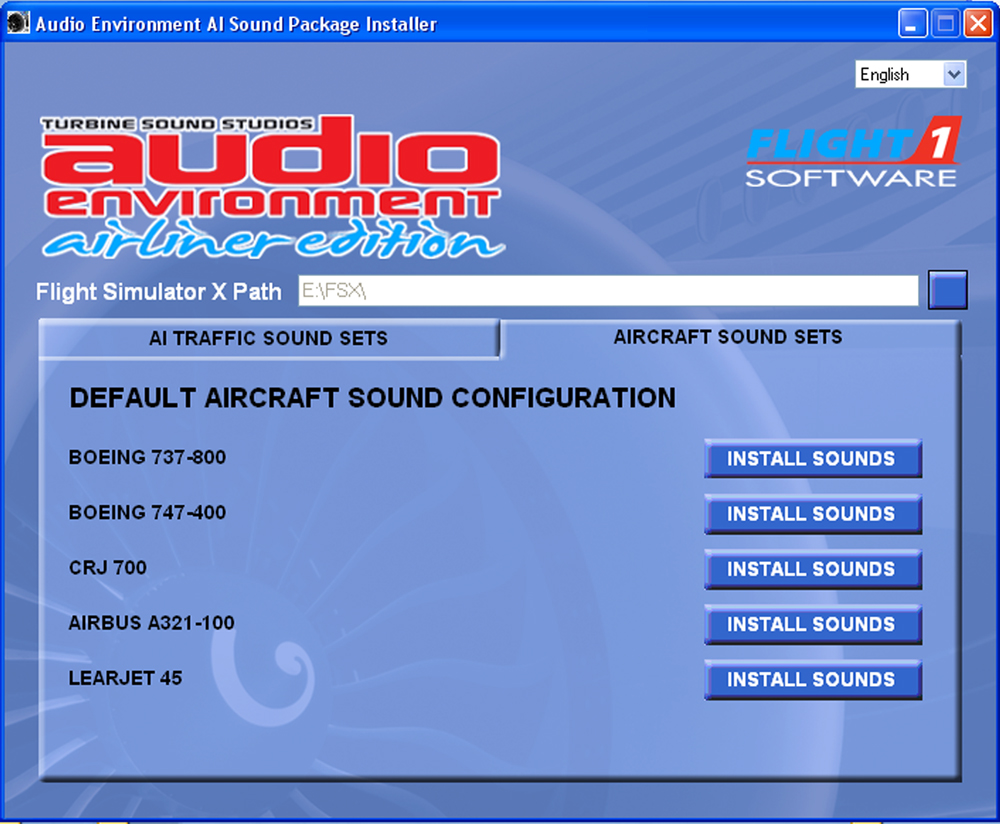Minimize the installer window
Image resolution: width=1000 pixels, height=824 pixels.
coord(913,24)
